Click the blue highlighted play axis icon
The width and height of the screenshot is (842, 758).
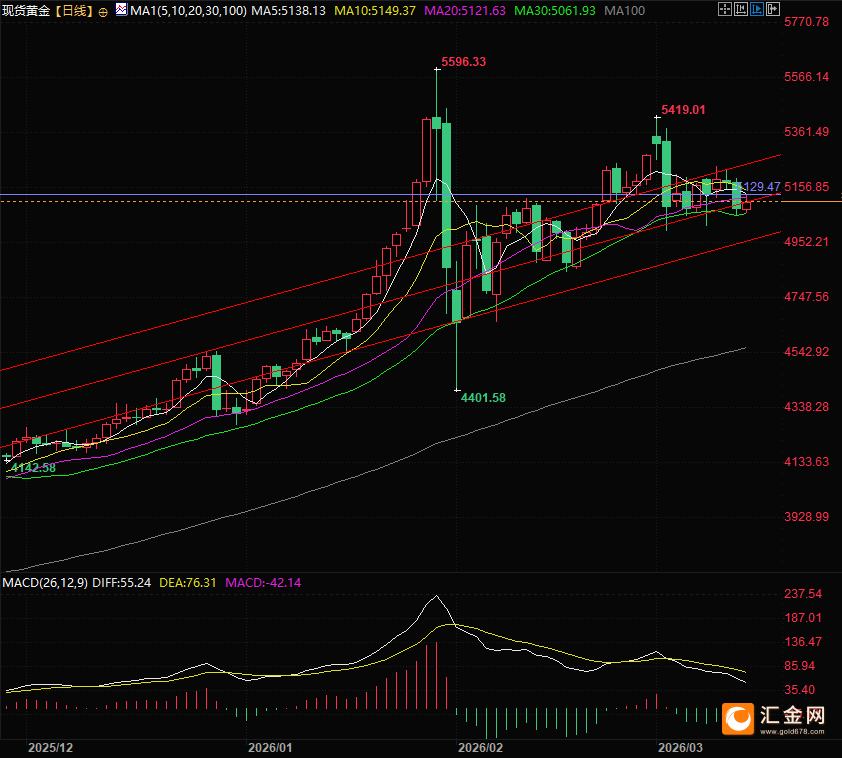757,9
